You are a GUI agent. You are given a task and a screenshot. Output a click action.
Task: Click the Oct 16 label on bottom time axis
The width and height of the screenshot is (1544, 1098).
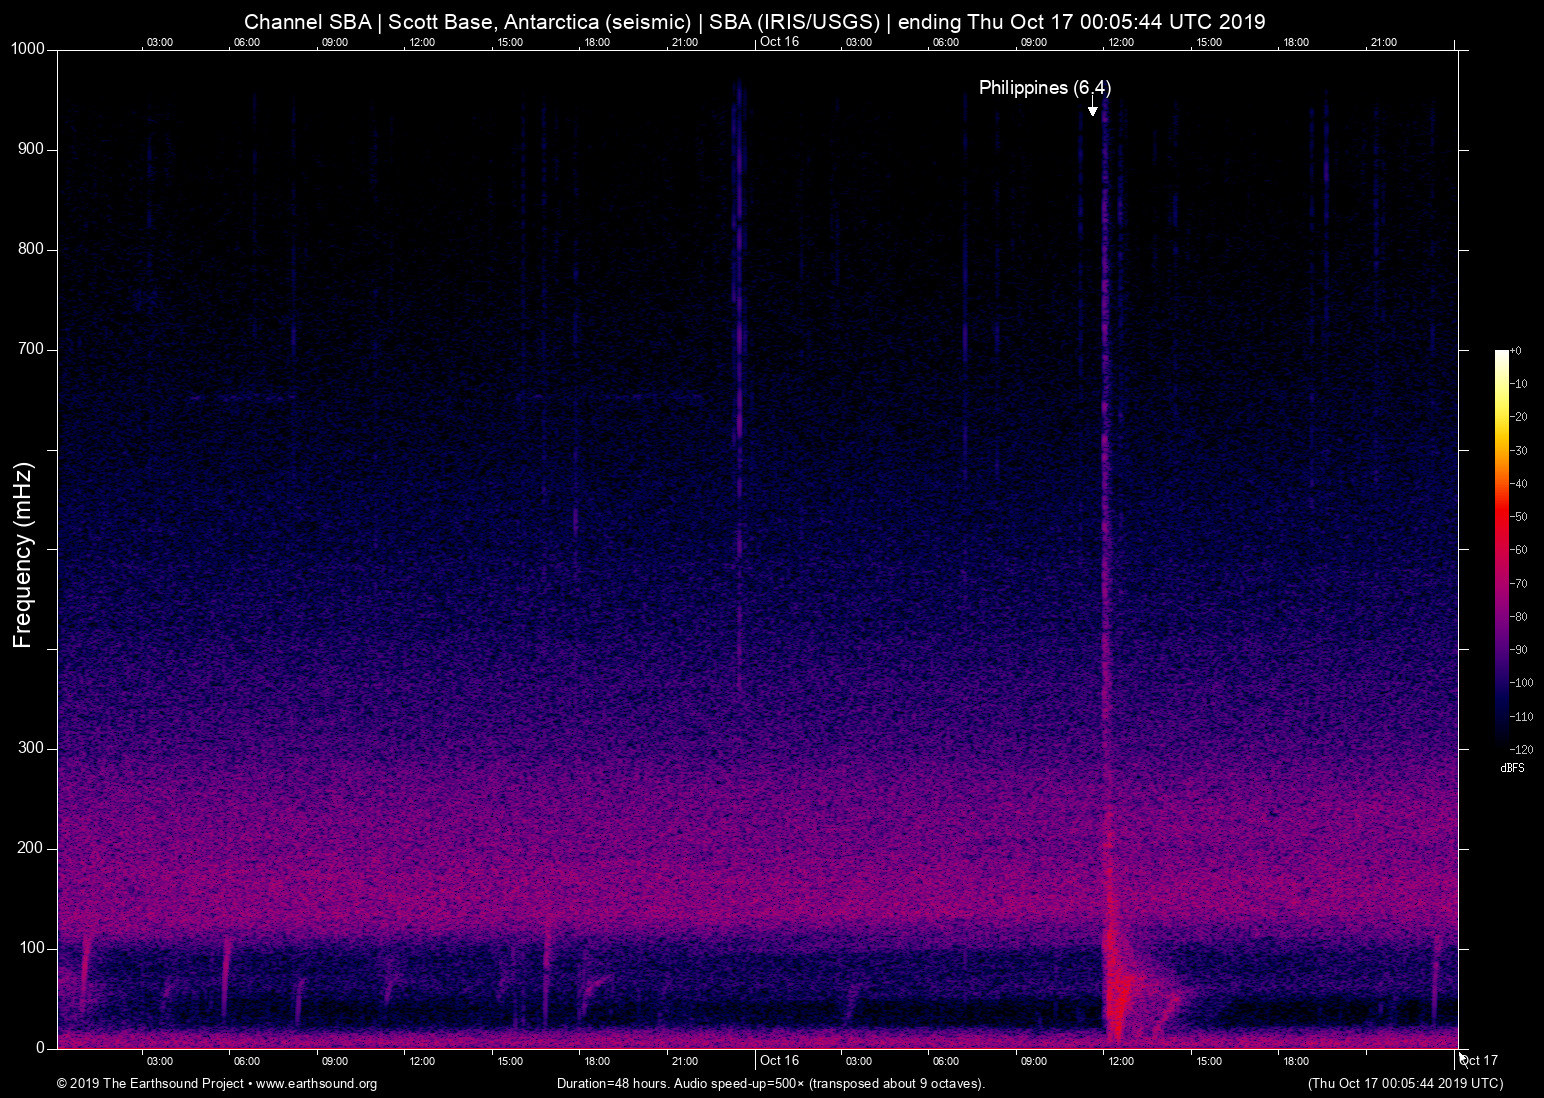pos(779,1061)
